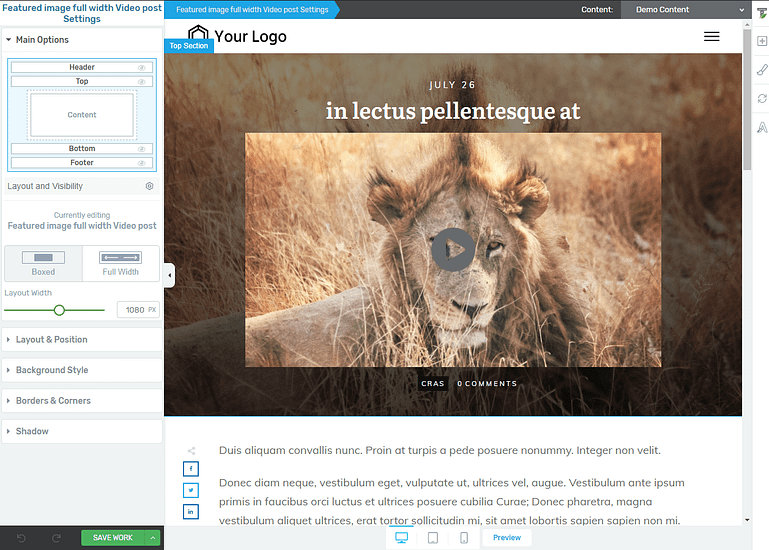Click the Duis aliquam convallis paragraph
This screenshot has width=769, height=550.
[440, 450]
